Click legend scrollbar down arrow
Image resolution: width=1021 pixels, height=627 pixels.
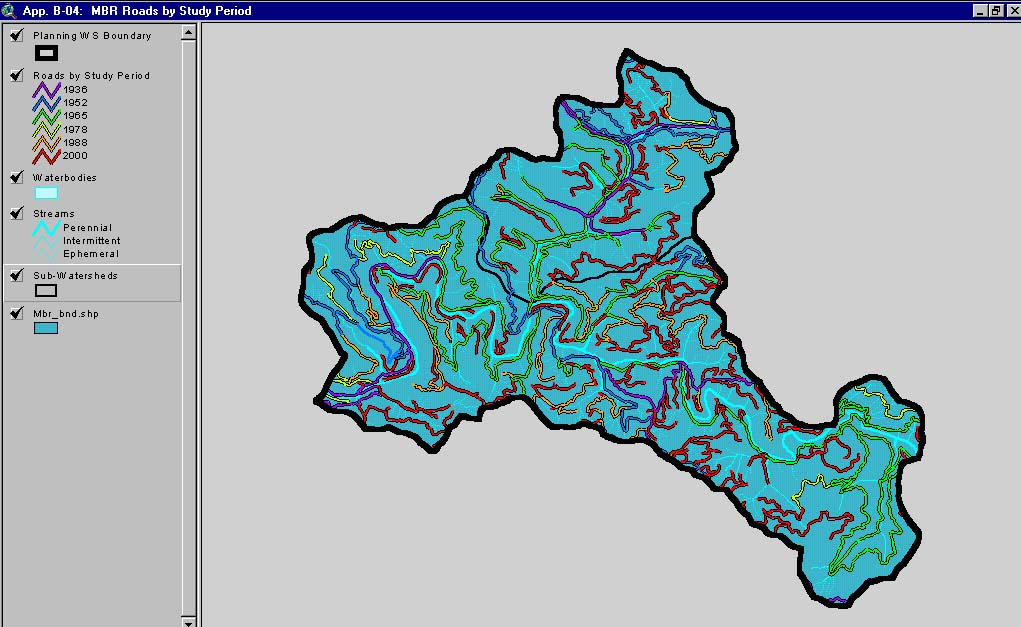click(188, 622)
